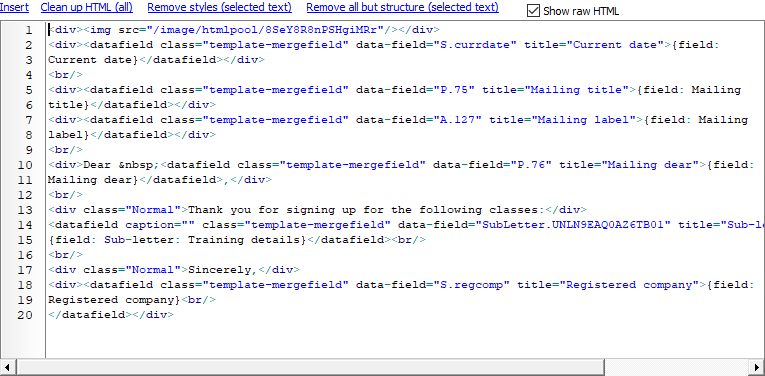
Task: Click the Insert link
Action: tap(14, 7)
